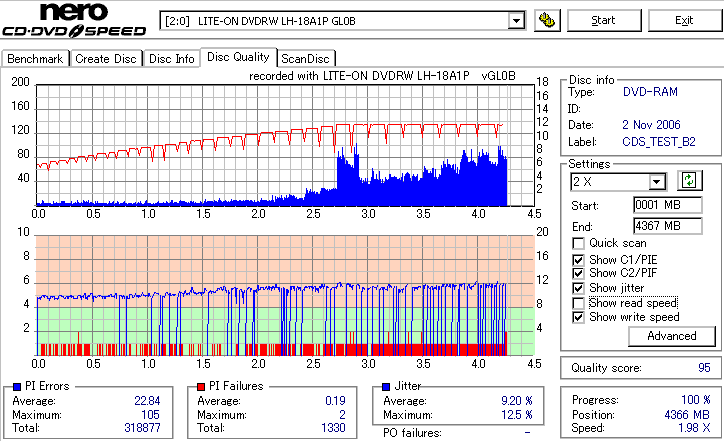This screenshot has width=724, height=441.
Task: Click the Start button
Action: point(604,21)
